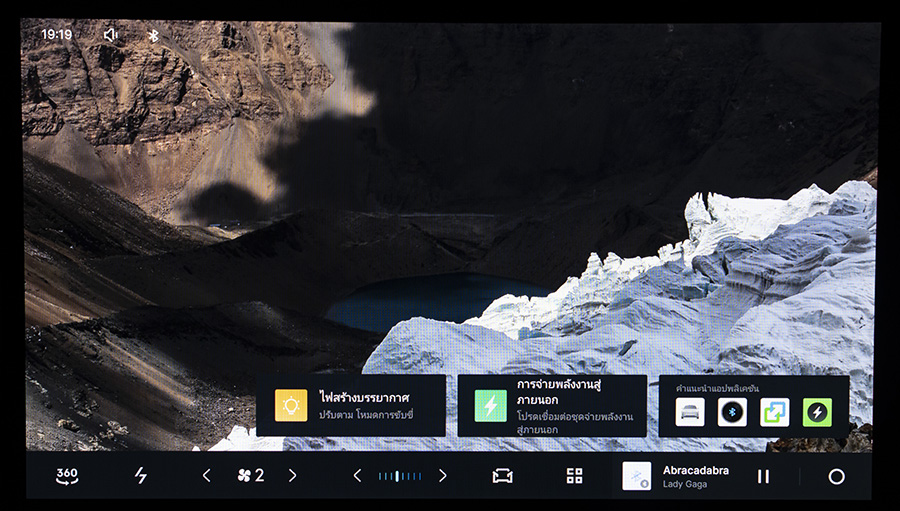900x511 pixels.
Task: Pause the song Abracadabra
Action: (x=763, y=477)
